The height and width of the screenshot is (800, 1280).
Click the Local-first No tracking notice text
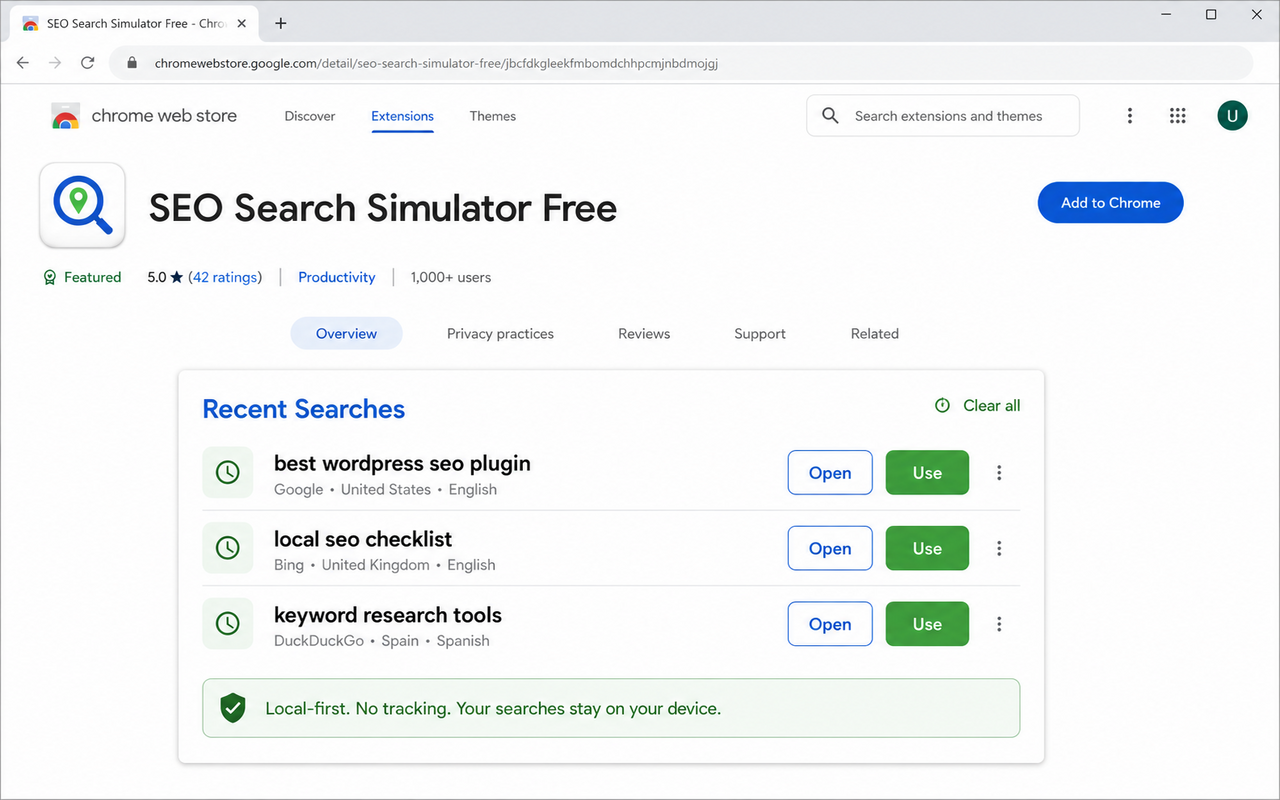(493, 709)
